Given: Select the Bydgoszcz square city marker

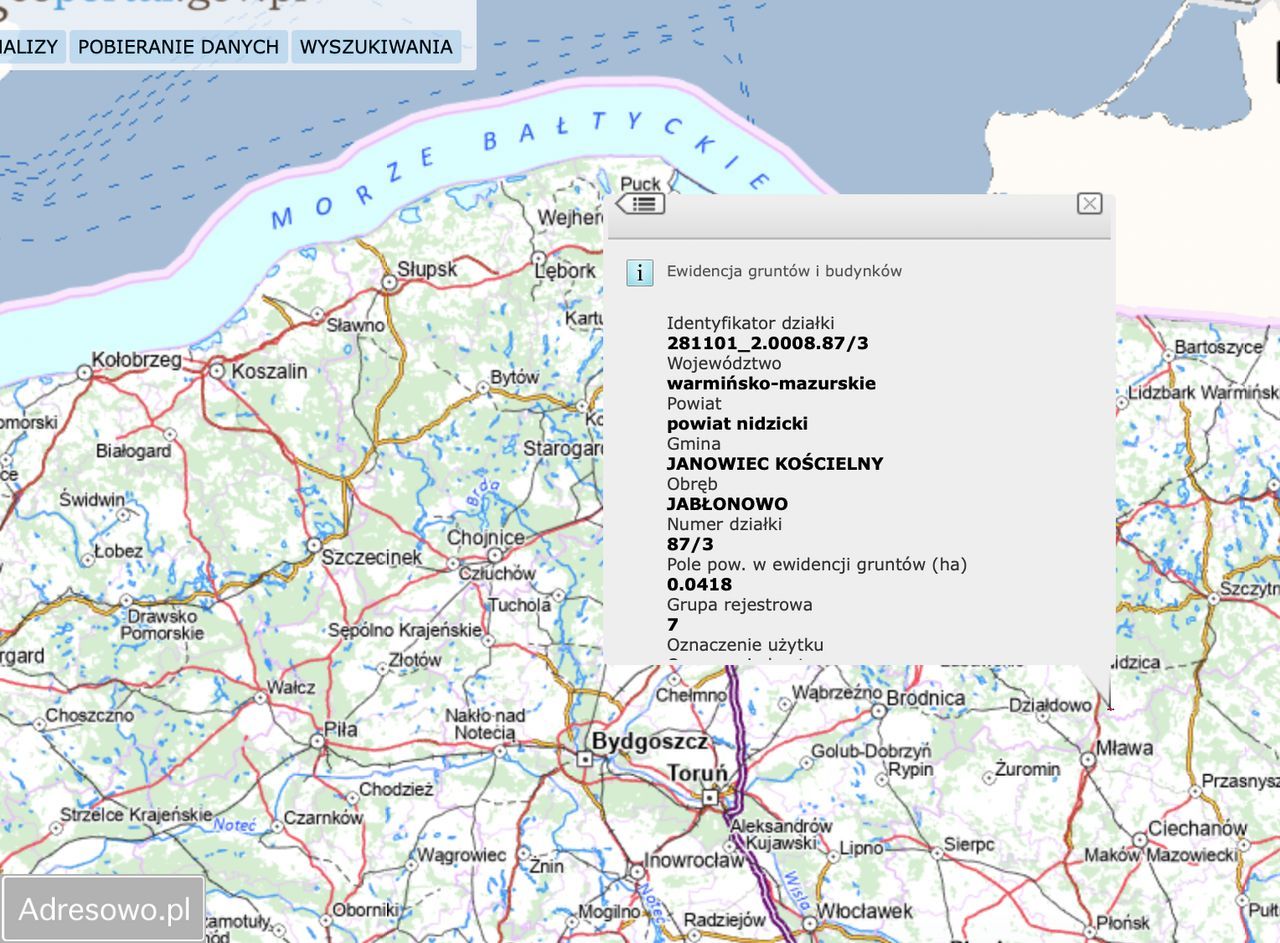Looking at the screenshot, I should [584, 759].
